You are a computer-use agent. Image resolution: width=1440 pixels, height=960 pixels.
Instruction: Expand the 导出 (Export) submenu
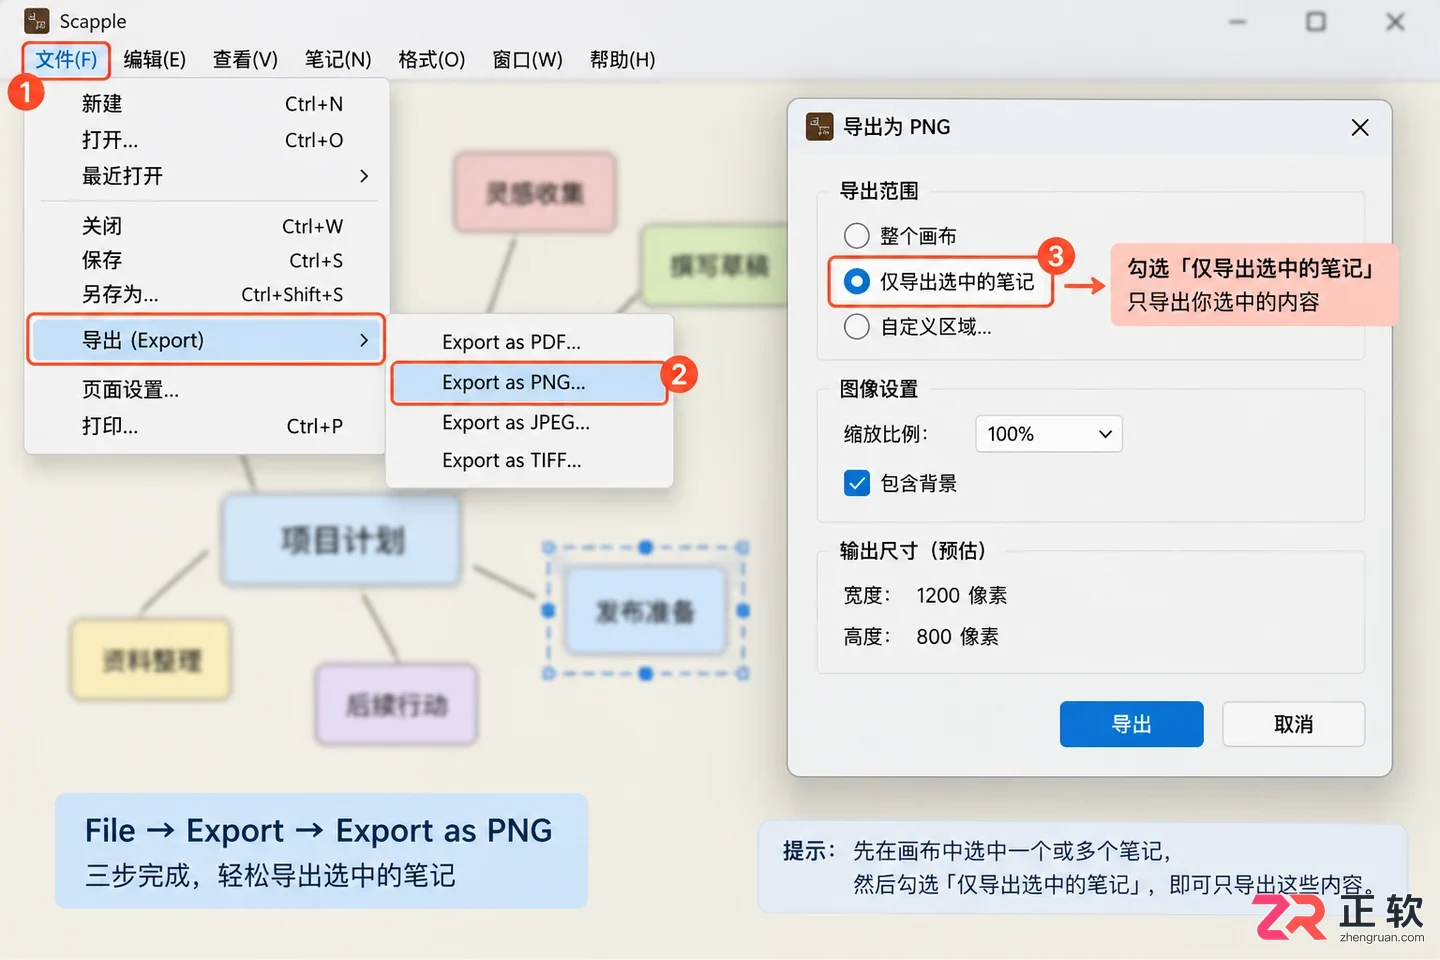[x=206, y=340]
